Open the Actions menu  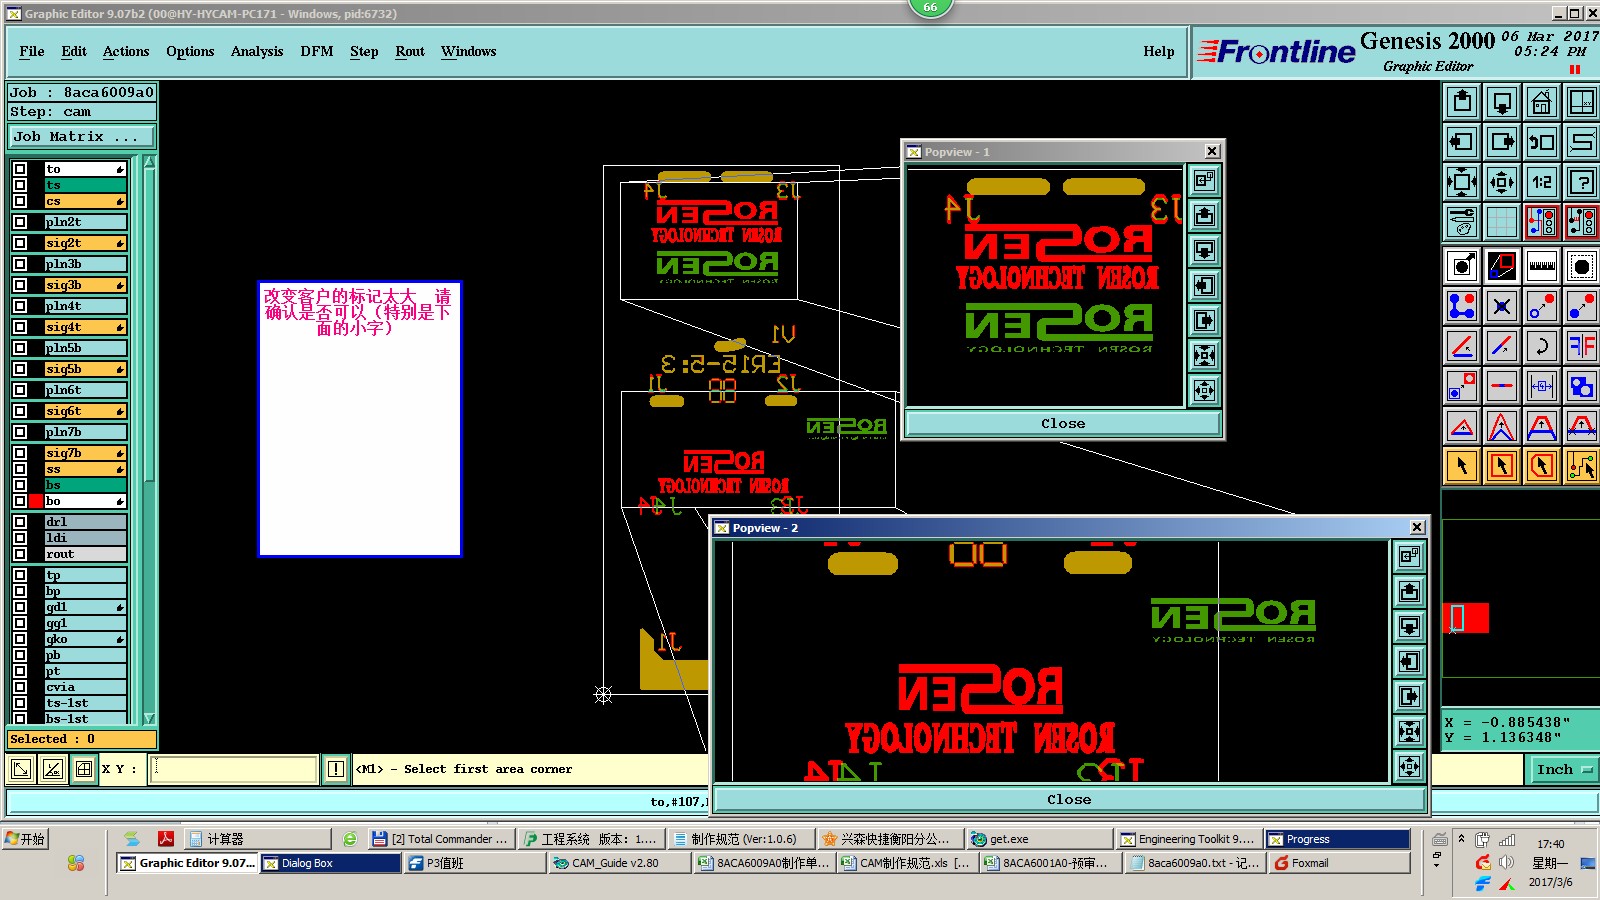click(x=126, y=51)
